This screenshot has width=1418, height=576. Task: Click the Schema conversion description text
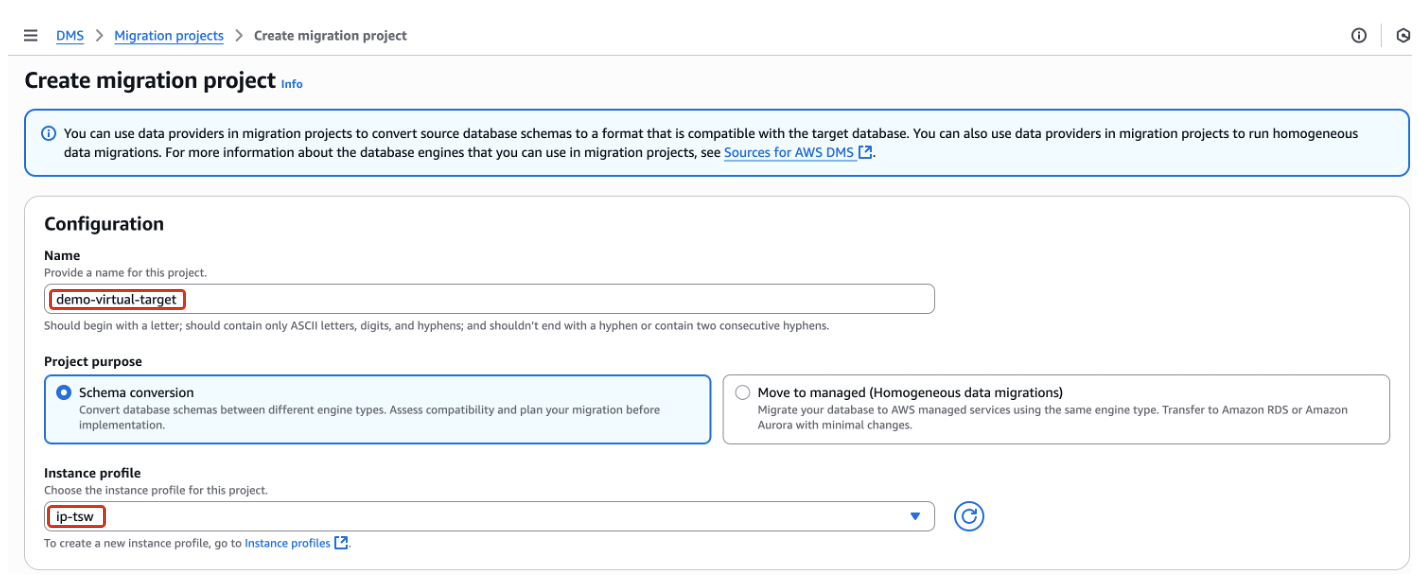click(369, 417)
